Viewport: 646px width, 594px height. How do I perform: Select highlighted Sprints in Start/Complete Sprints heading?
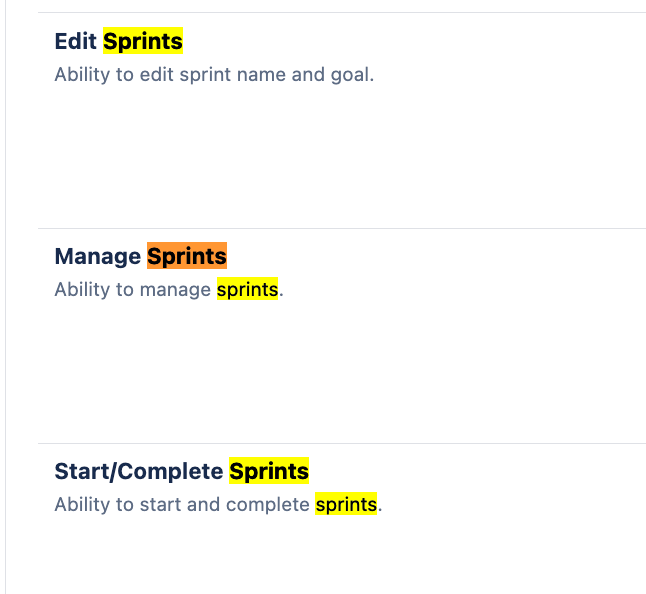tap(269, 471)
